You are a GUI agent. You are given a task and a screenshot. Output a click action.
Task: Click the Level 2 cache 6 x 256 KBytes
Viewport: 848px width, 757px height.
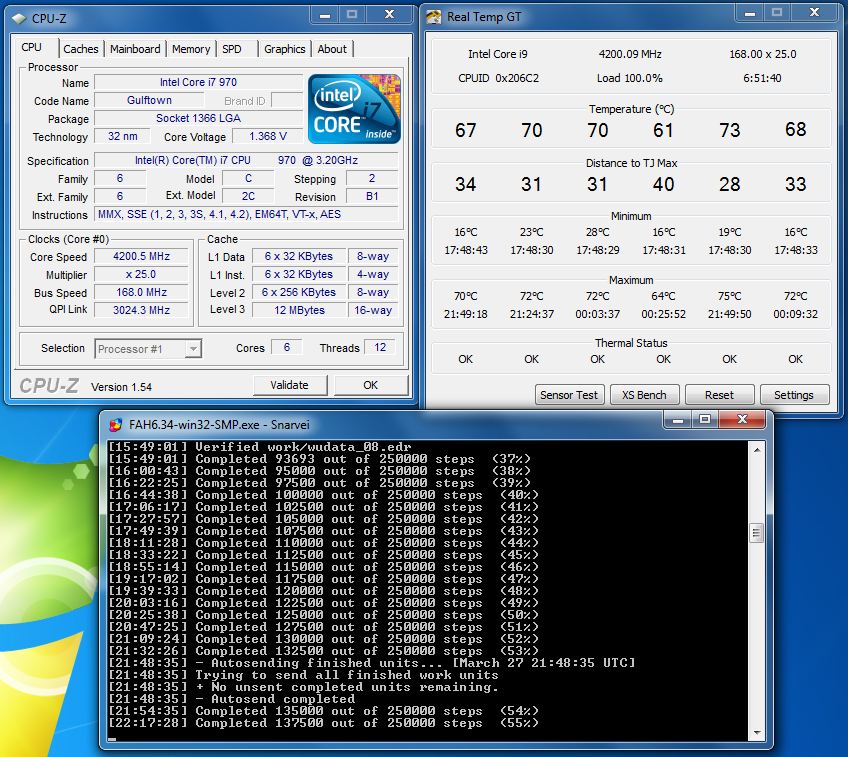(x=299, y=292)
